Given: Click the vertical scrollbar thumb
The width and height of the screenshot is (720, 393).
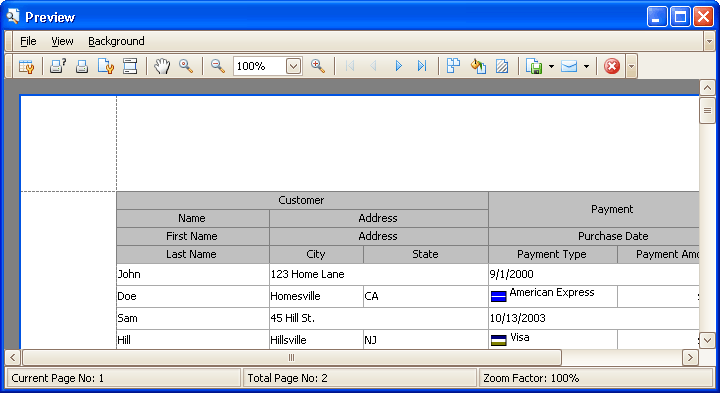Looking at the screenshot, I should click(x=707, y=110).
